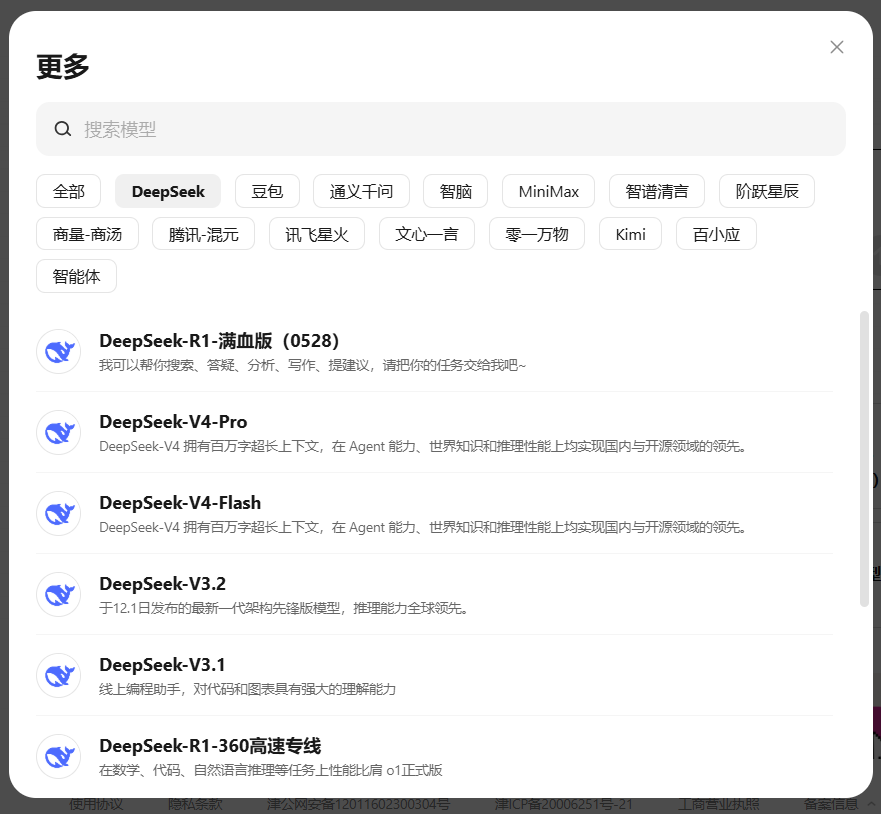Select the 豆包 filter tag
The image size is (881, 814).
coord(267,192)
